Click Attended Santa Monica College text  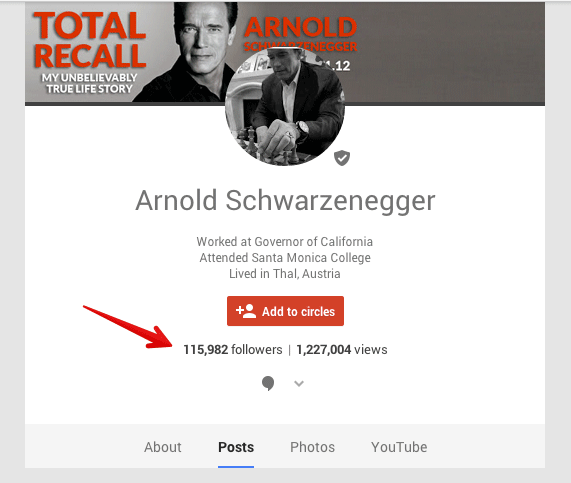pyautogui.click(x=285, y=258)
